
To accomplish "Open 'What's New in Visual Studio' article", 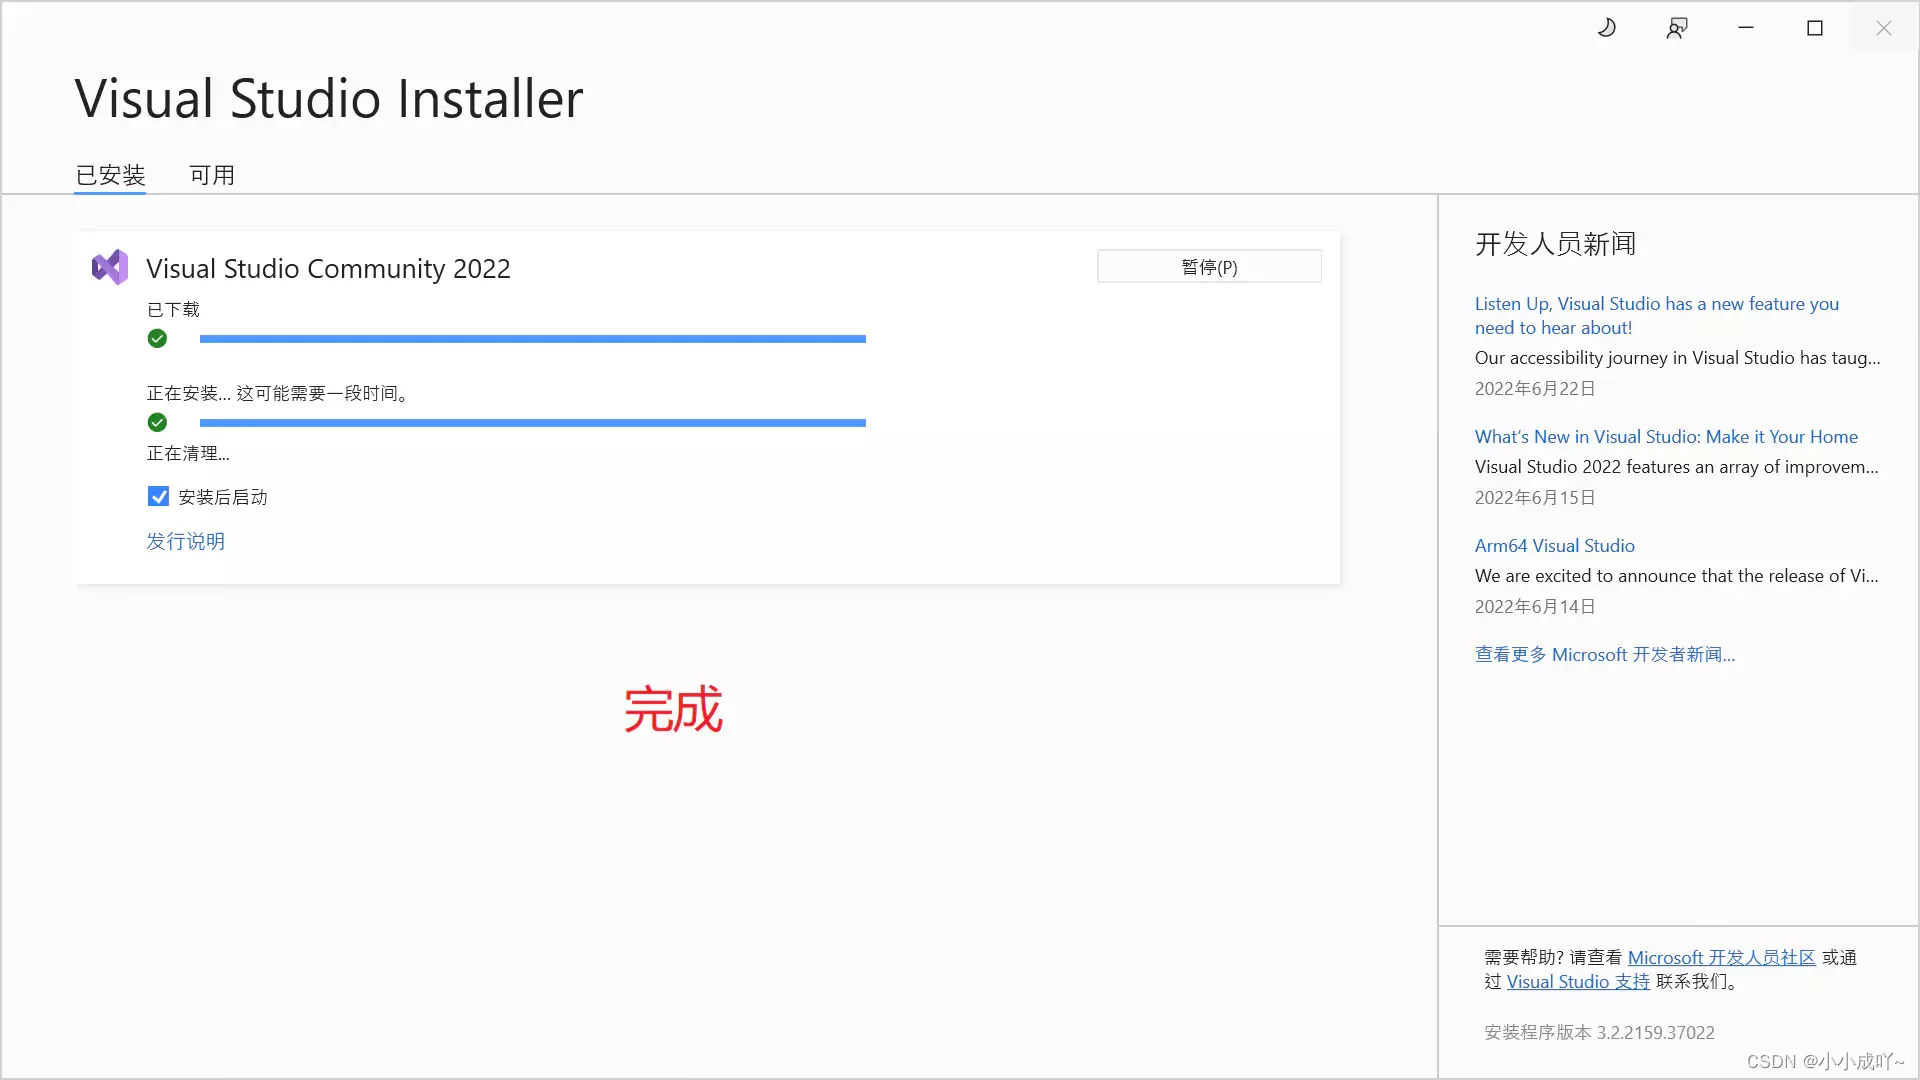I will click(1666, 436).
